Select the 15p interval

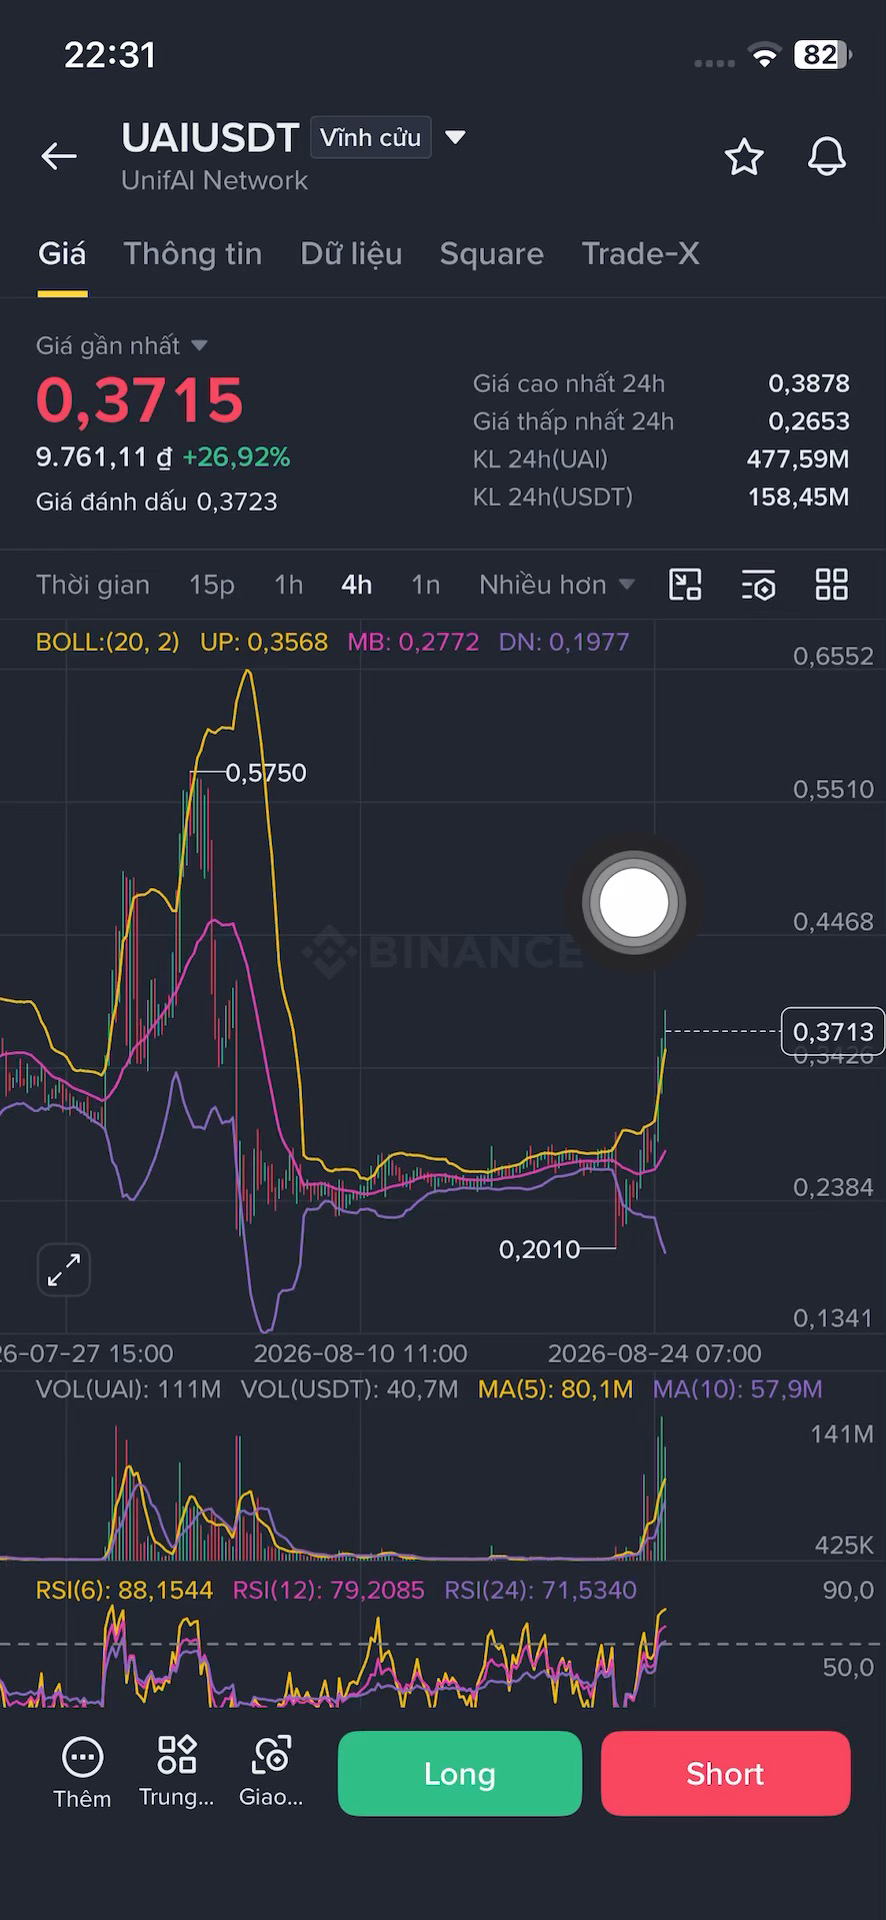click(x=212, y=585)
